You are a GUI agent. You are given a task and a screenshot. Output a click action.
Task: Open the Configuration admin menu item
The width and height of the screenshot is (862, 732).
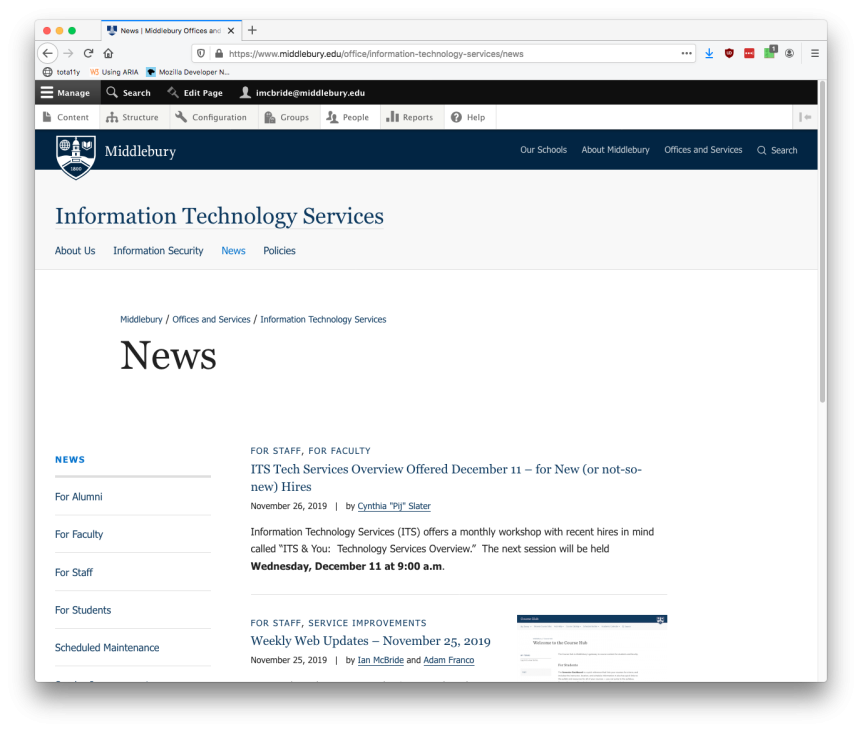pyautogui.click(x=211, y=117)
